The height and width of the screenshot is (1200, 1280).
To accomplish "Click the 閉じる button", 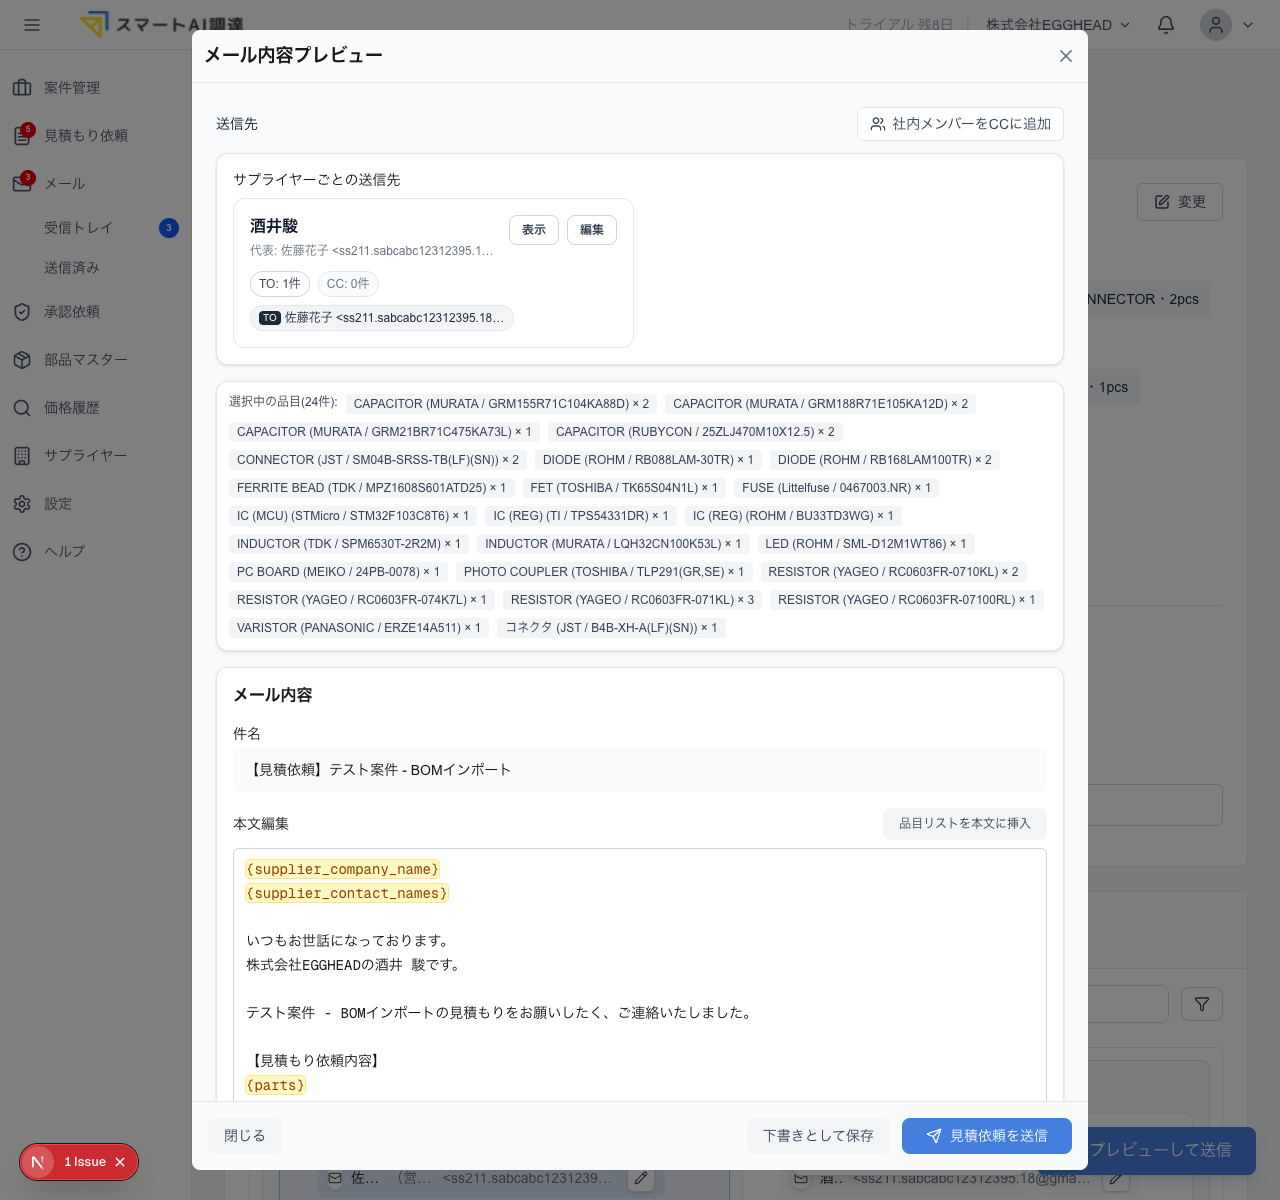I will click(245, 1136).
